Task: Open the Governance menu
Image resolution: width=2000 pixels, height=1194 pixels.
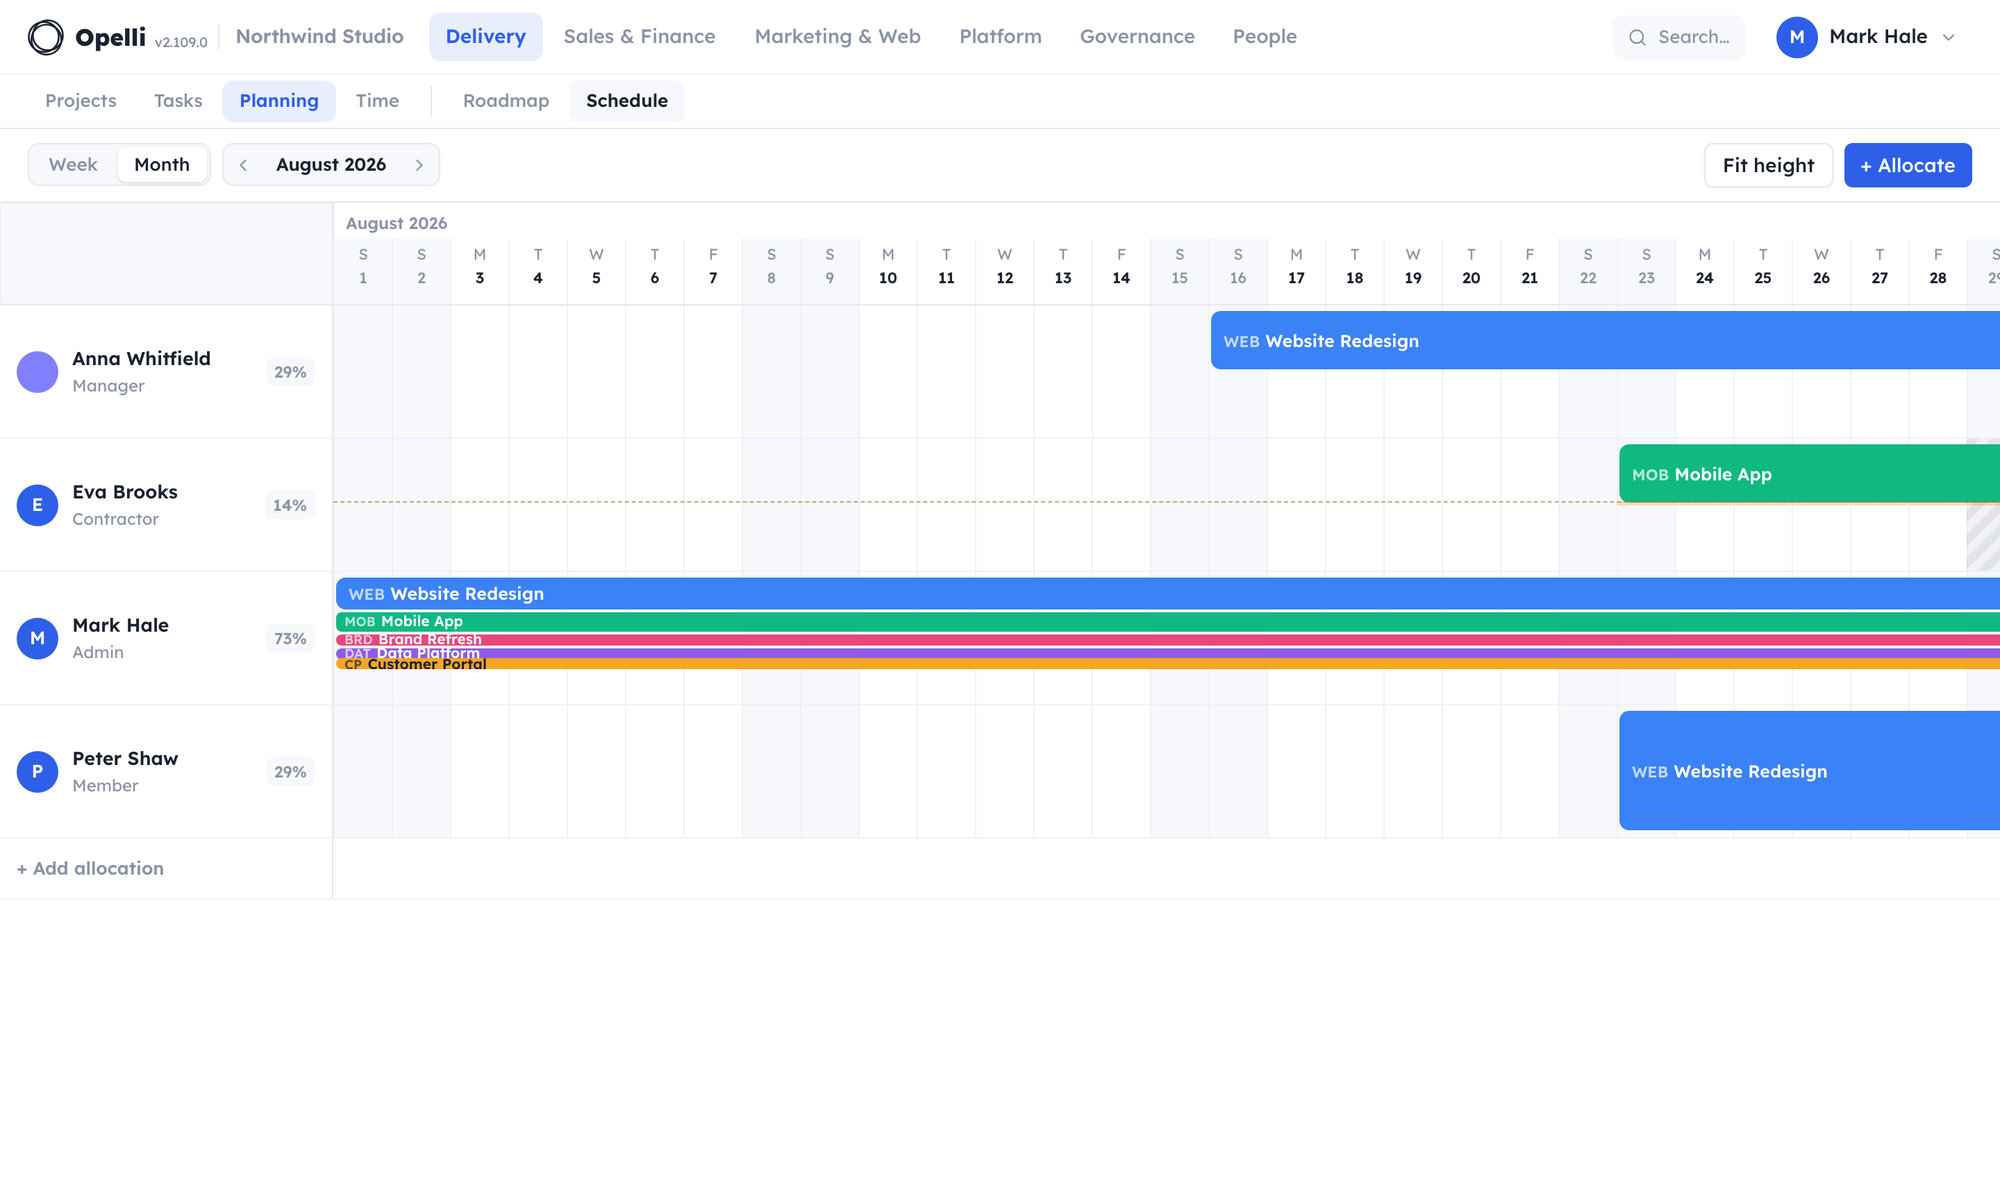Action: (1137, 37)
